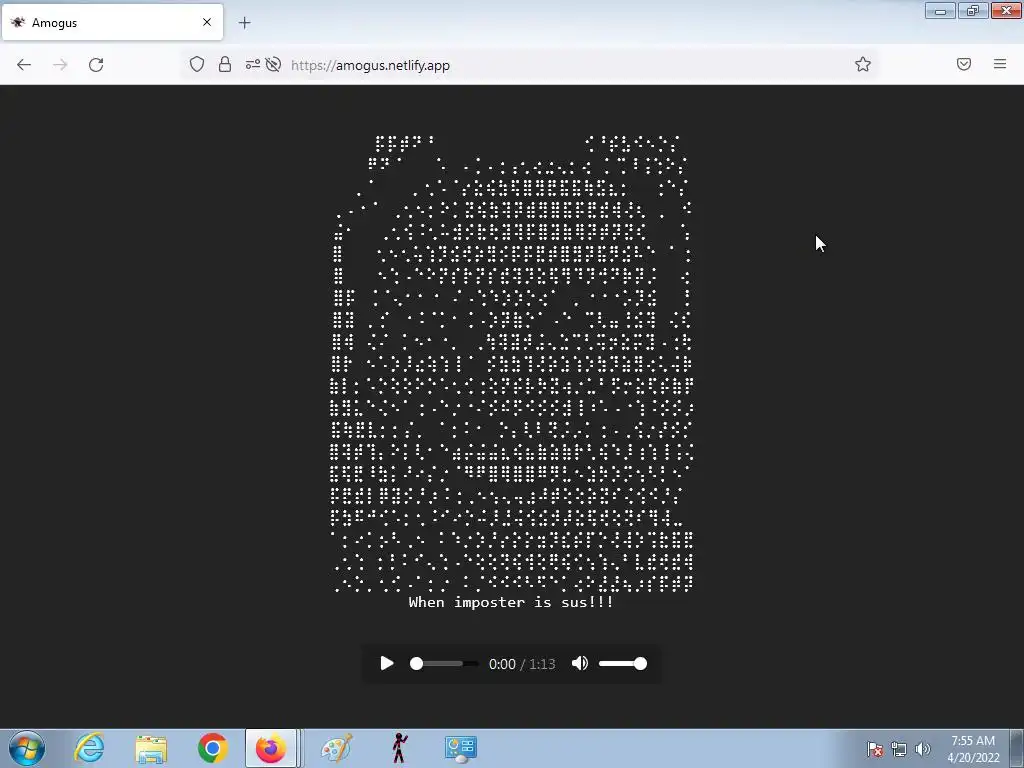Image resolution: width=1024 pixels, height=768 pixels.
Task: Open site permissions icon in the address bar
Action: 253,64
